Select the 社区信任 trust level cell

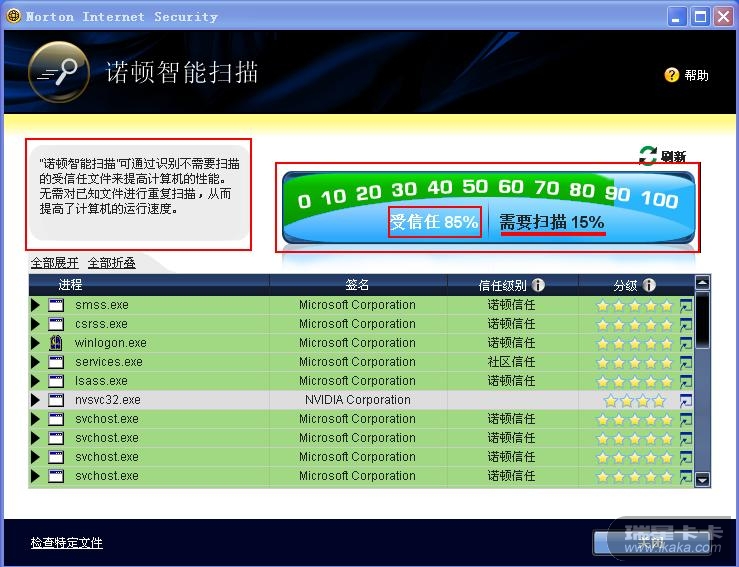511,362
